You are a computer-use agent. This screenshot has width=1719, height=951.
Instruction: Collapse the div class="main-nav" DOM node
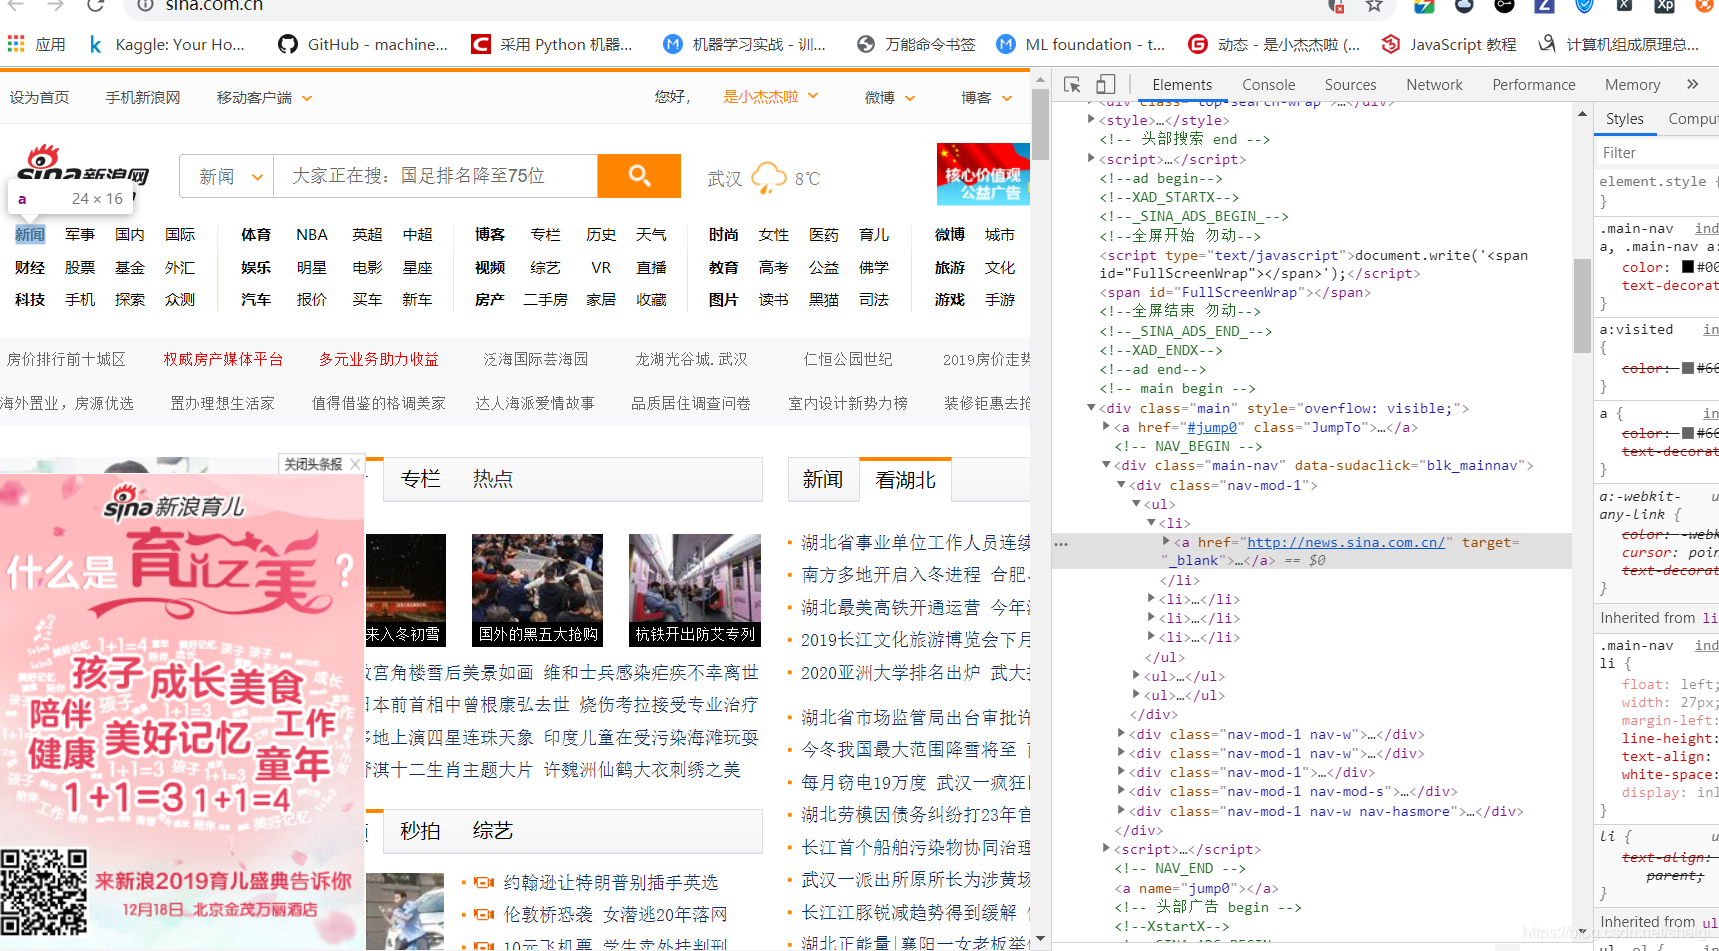coord(1106,465)
